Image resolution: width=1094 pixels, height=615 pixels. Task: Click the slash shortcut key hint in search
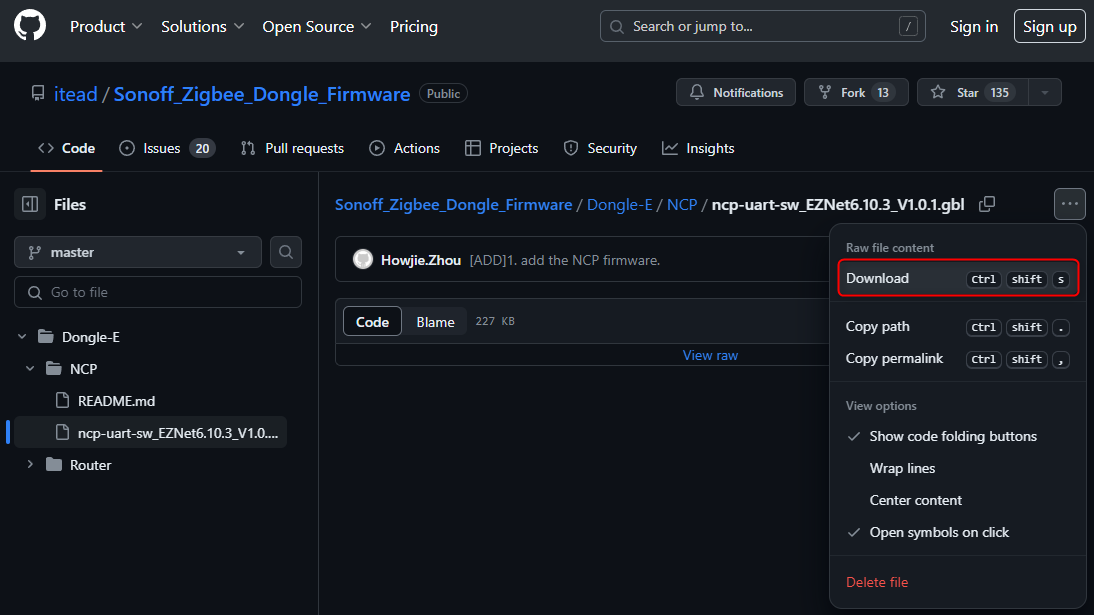pos(908,27)
